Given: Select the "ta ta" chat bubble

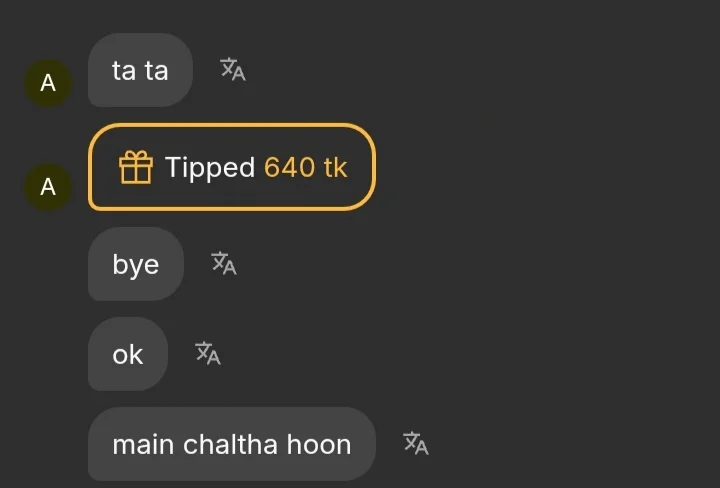Looking at the screenshot, I should [x=140, y=70].
